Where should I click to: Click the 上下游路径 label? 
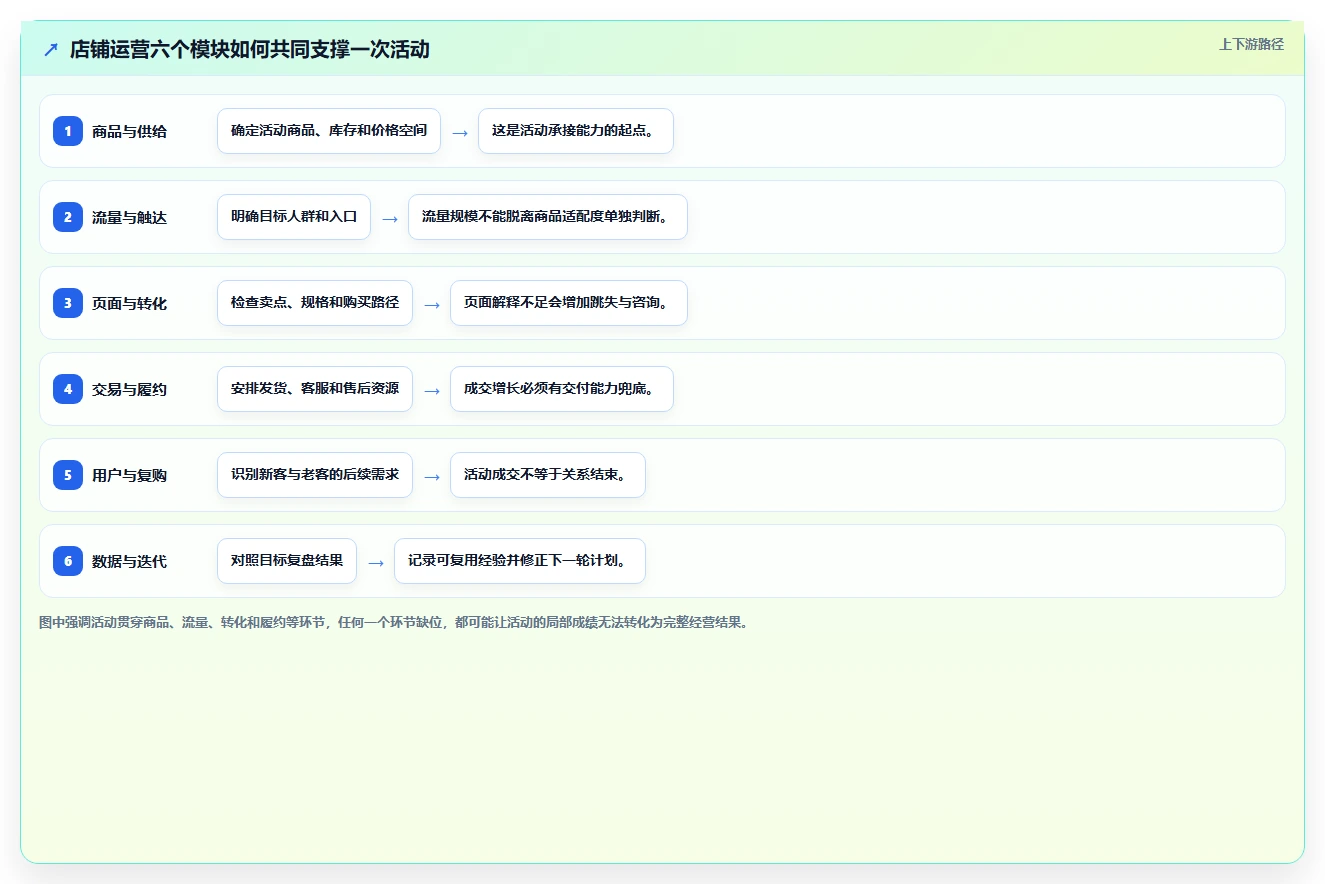(1251, 44)
